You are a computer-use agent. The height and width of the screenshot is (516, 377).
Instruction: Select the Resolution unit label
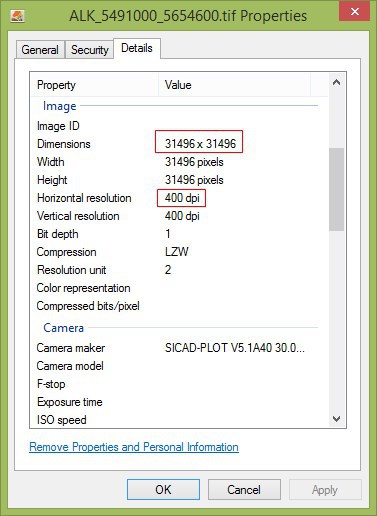(71, 270)
